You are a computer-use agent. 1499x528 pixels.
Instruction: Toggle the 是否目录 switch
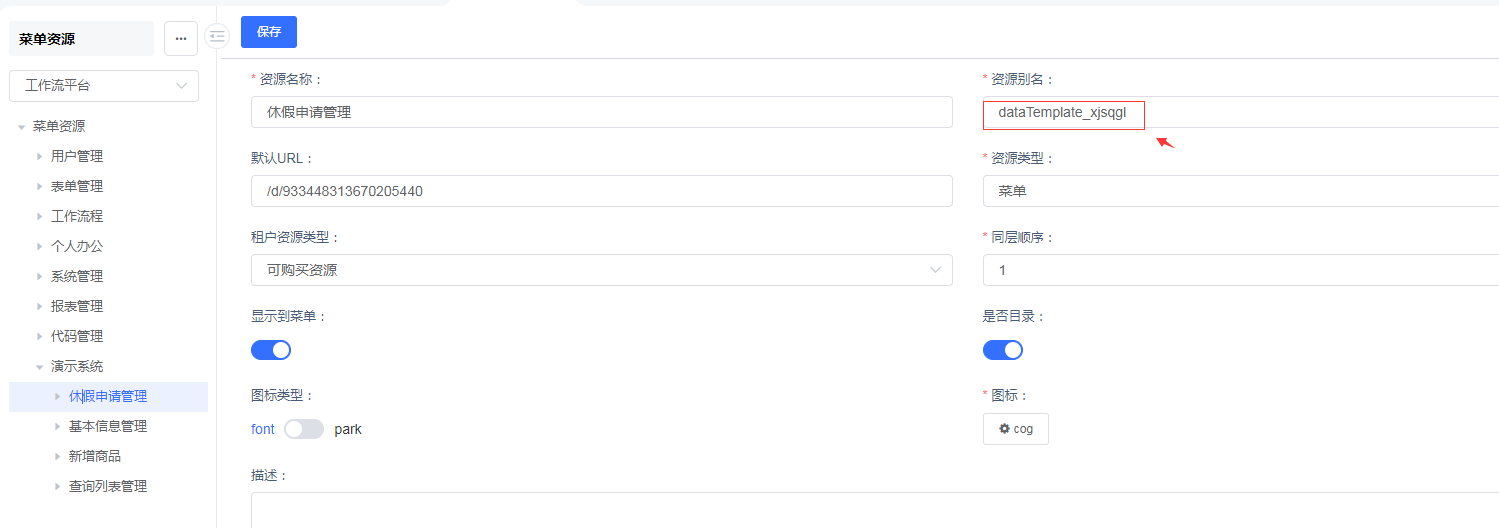[1003, 350]
